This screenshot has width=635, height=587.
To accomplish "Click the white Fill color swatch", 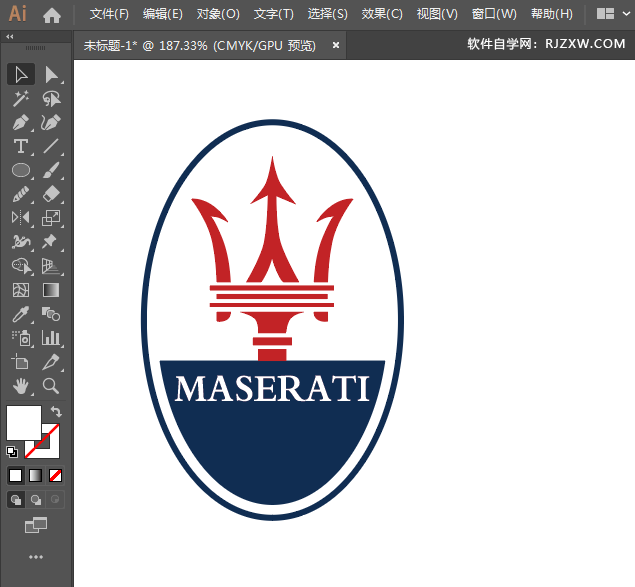I will coord(22,422).
